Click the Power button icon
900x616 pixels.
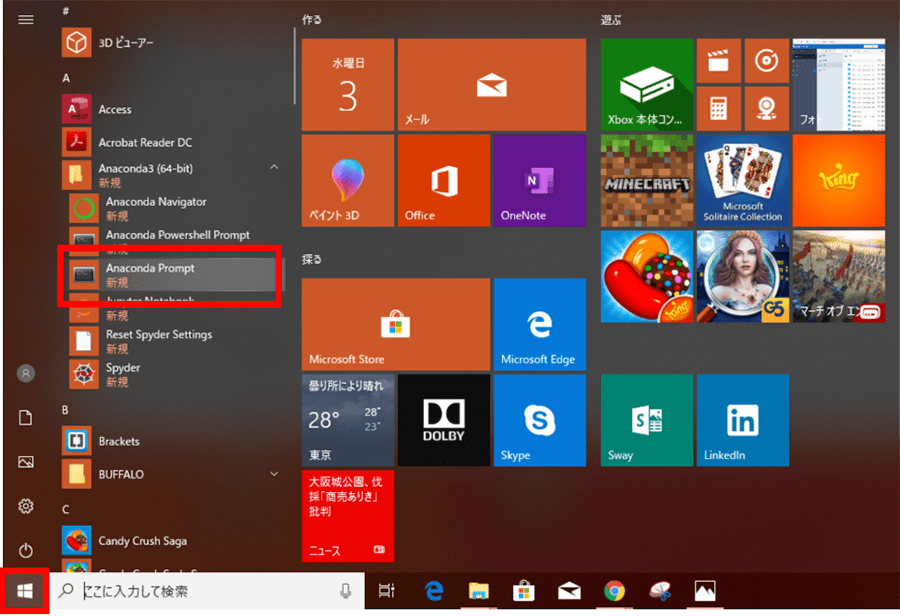26,550
